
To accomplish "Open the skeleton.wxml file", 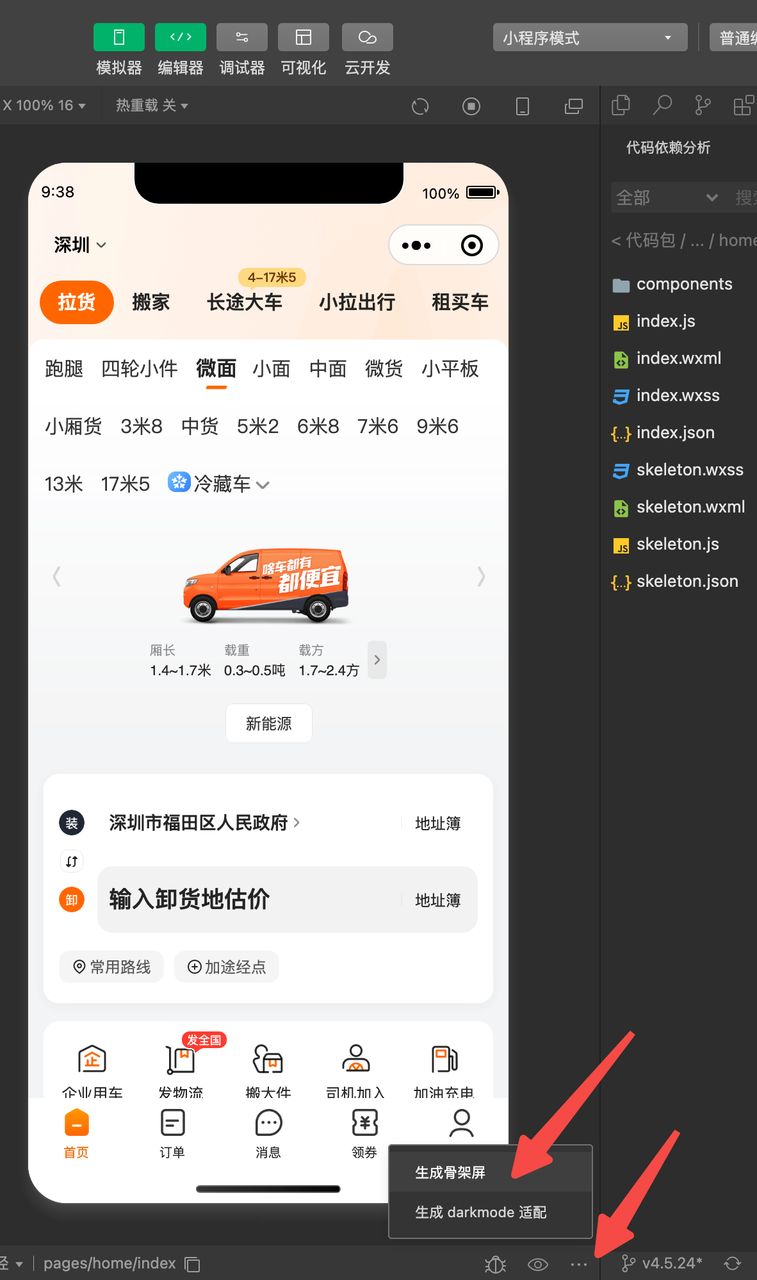I will pyautogui.click(x=678, y=507).
